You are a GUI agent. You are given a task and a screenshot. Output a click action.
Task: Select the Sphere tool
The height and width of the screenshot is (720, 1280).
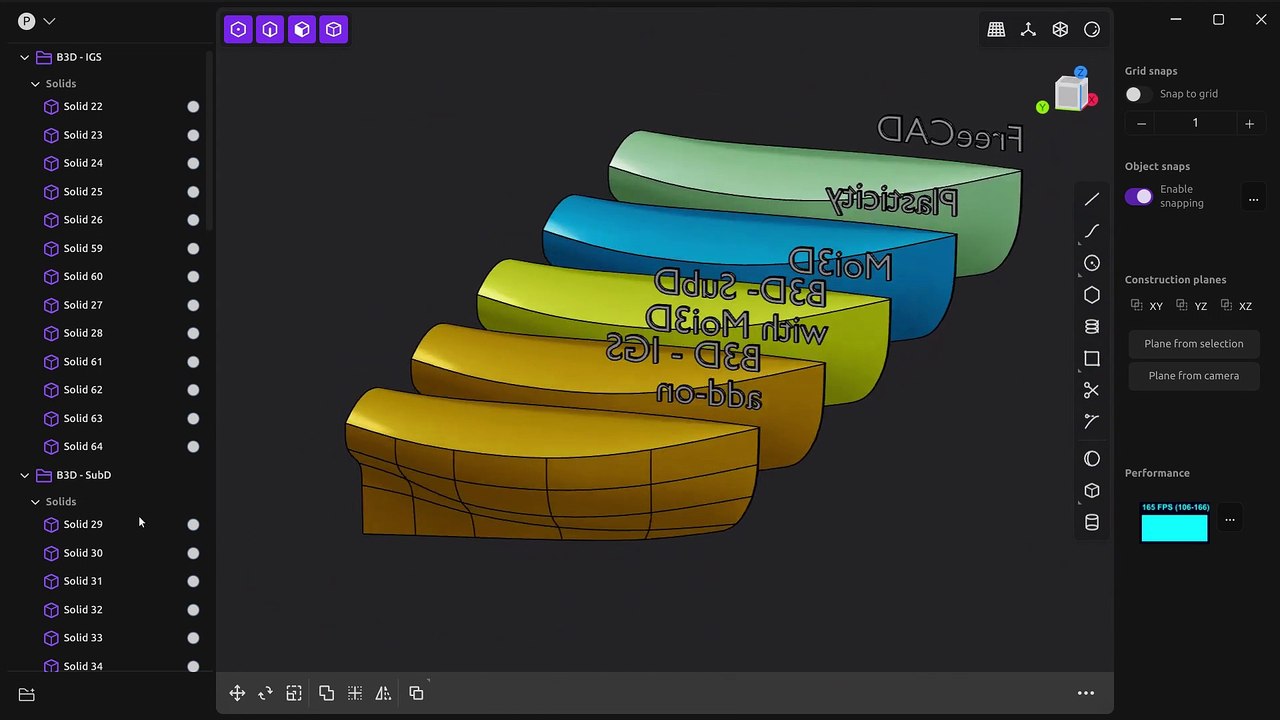(1092, 459)
